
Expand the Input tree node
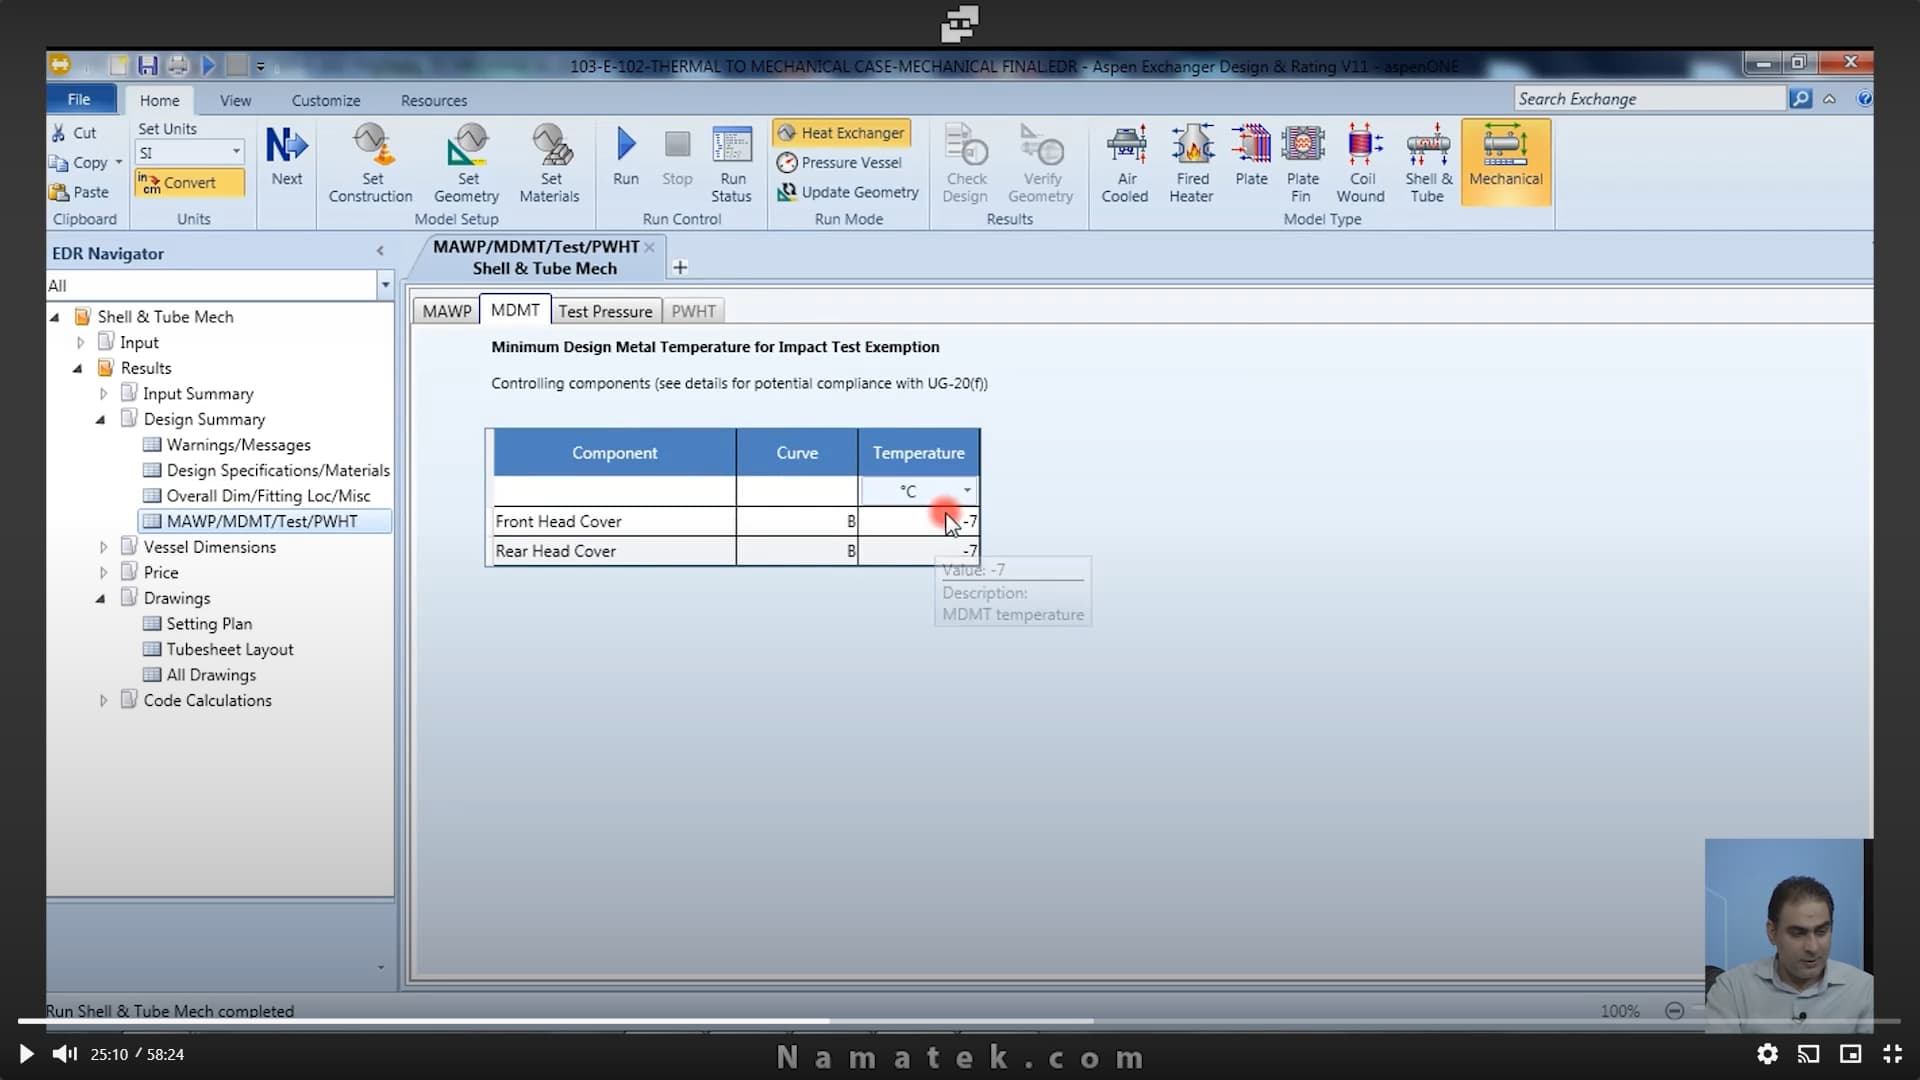click(x=81, y=342)
